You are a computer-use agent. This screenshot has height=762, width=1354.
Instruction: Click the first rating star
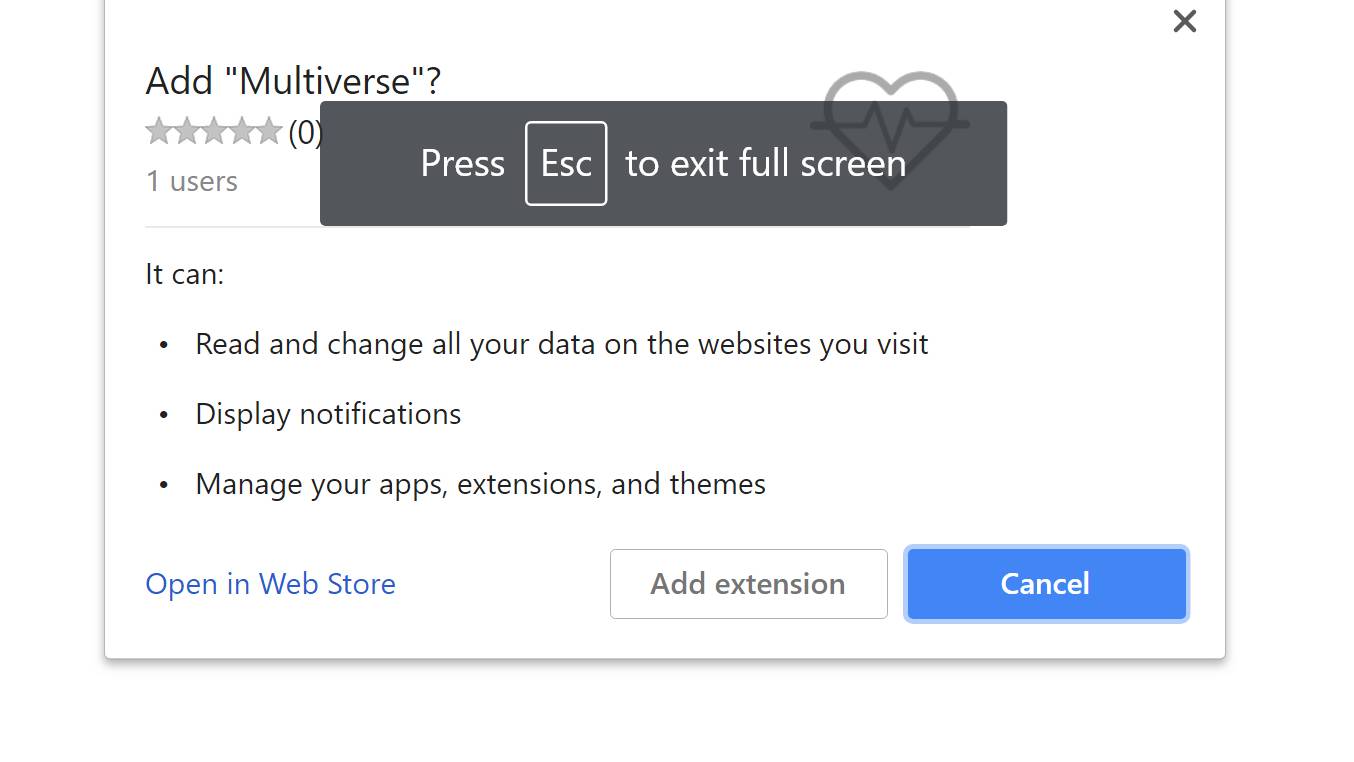pyautogui.click(x=159, y=132)
